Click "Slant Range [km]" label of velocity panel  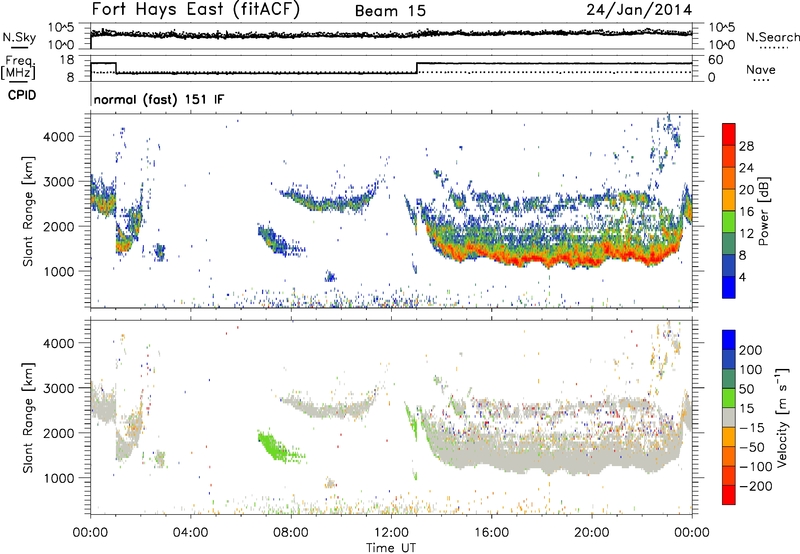(28, 418)
